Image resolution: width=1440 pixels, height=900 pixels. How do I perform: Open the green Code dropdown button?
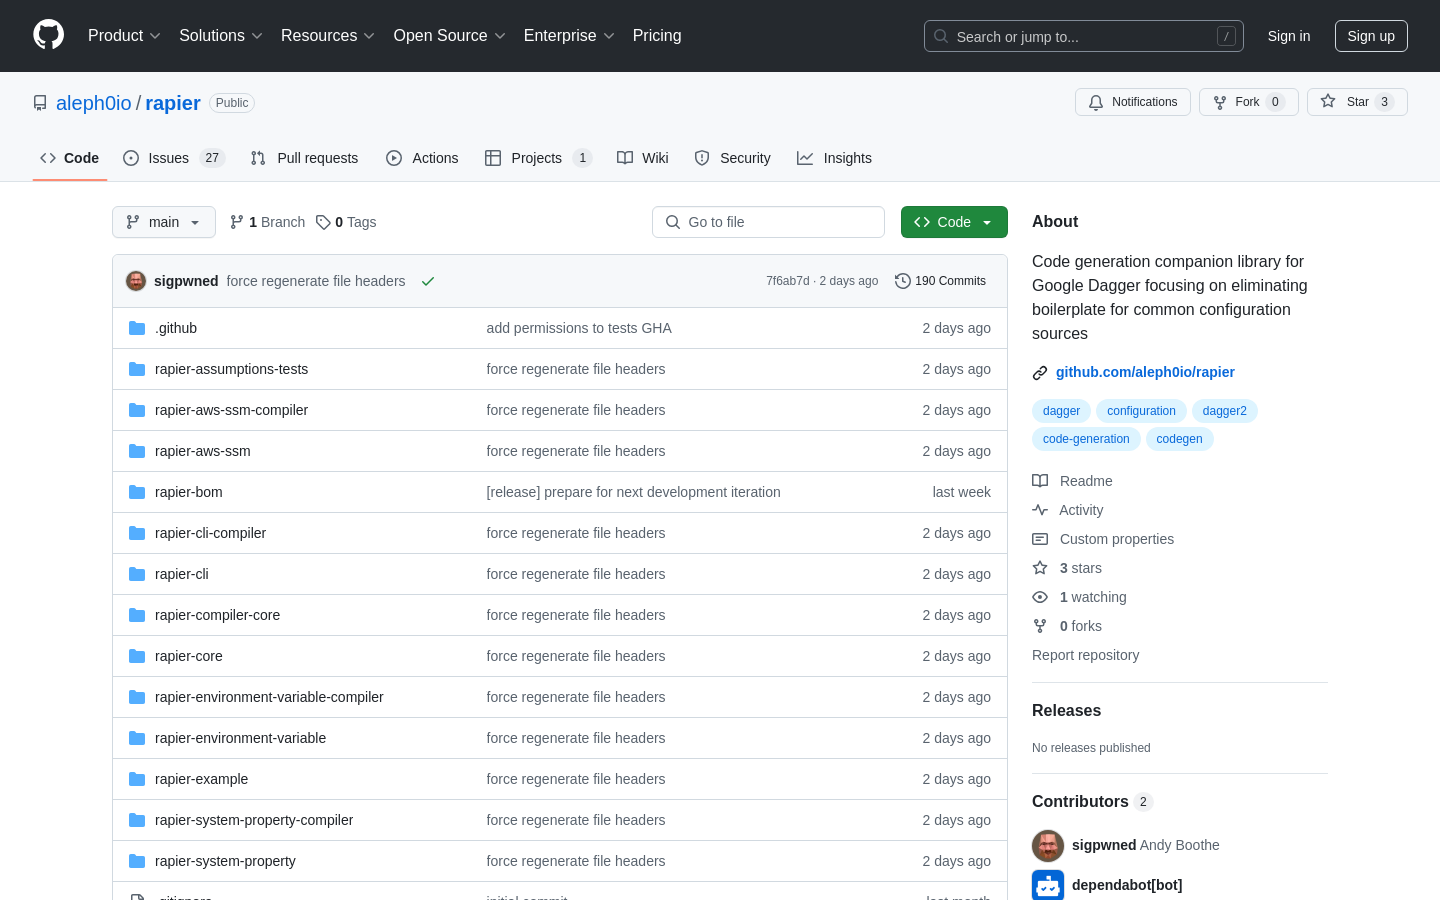[954, 222]
